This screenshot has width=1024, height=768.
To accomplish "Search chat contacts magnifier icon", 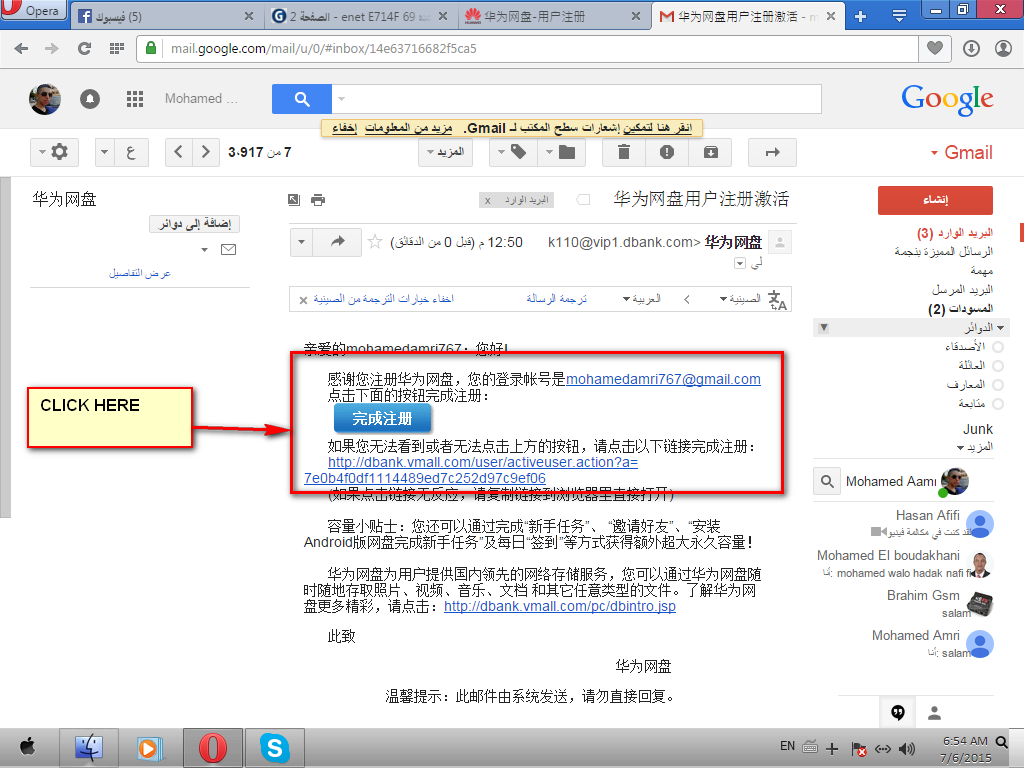I will click(x=827, y=482).
